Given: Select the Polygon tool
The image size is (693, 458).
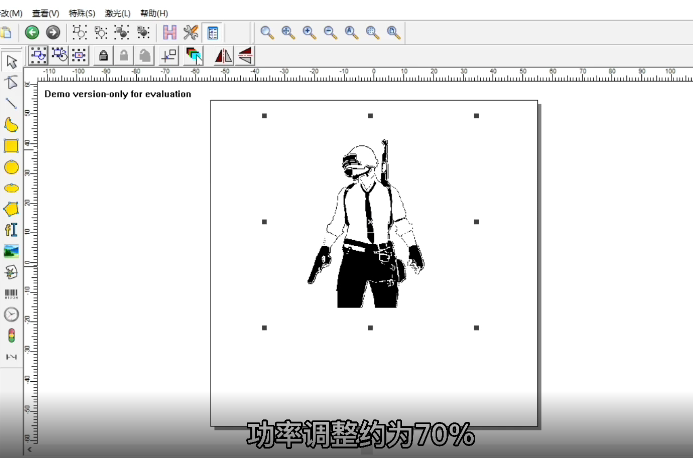Looking at the screenshot, I should click(x=11, y=209).
